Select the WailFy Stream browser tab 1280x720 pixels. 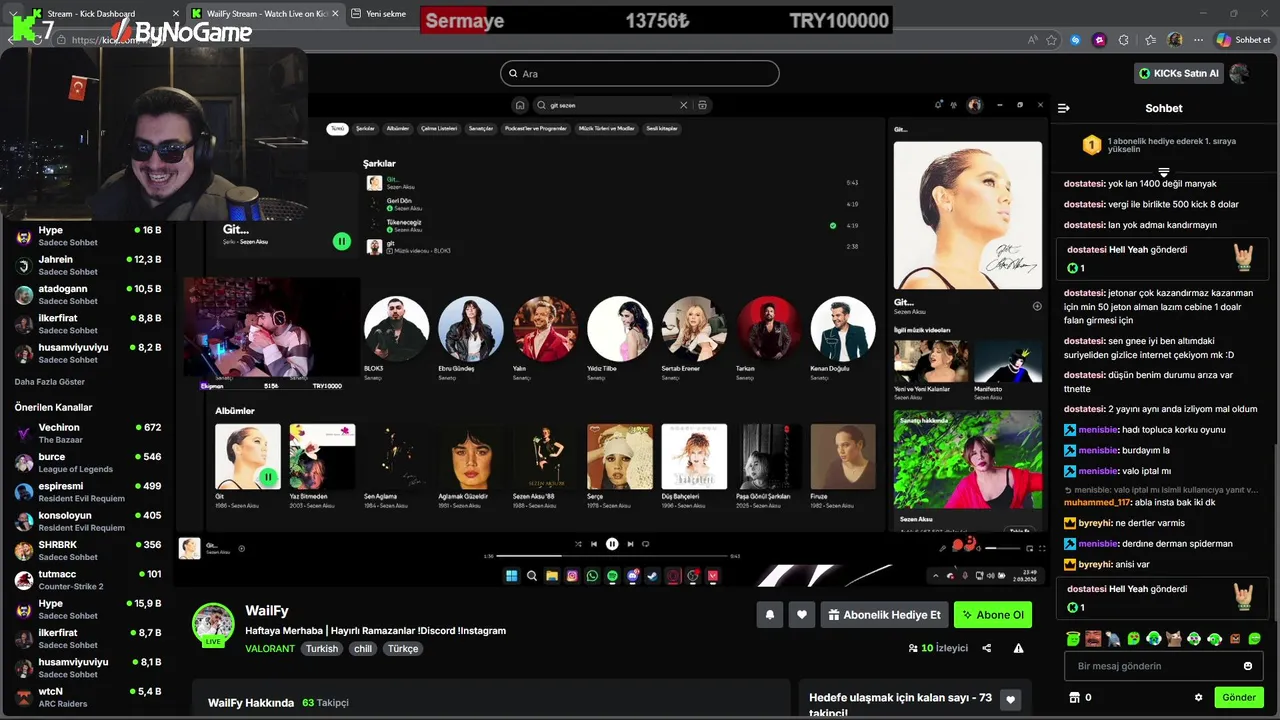coord(264,14)
